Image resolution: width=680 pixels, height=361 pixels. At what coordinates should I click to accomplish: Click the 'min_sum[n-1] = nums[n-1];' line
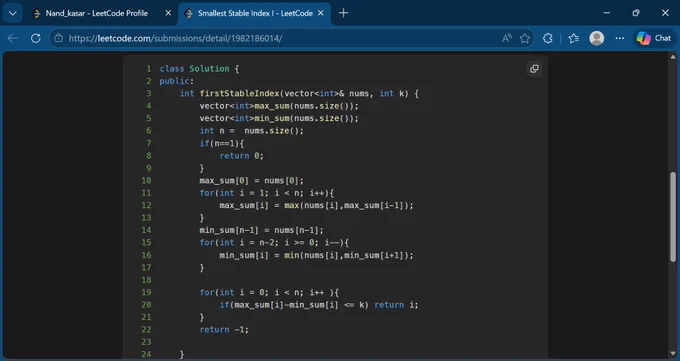point(262,230)
